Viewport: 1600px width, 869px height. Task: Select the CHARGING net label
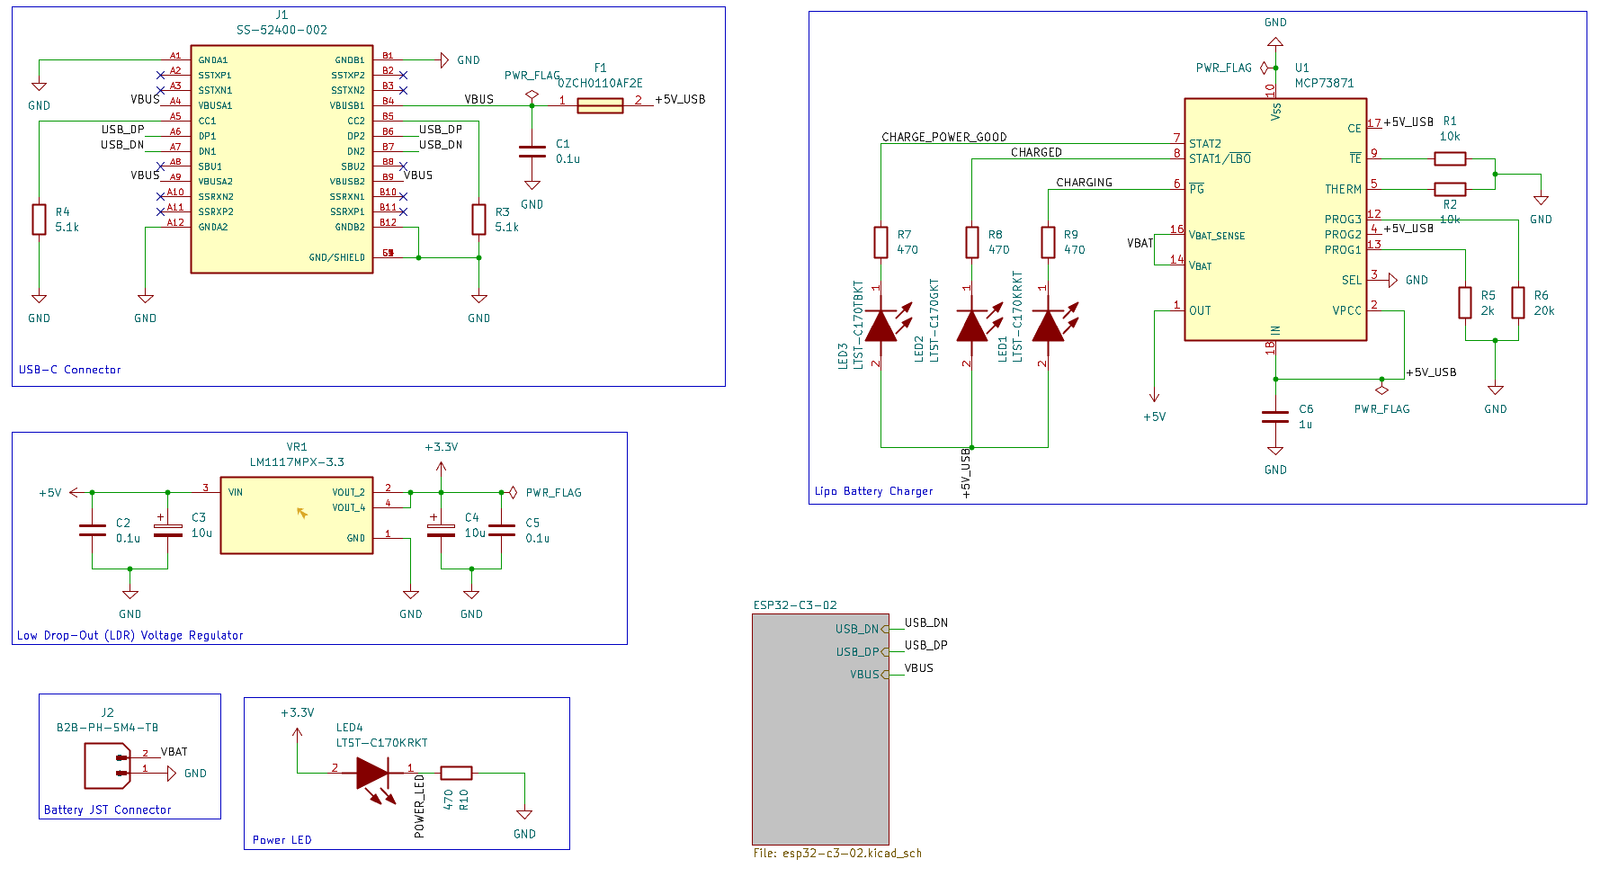click(1084, 182)
